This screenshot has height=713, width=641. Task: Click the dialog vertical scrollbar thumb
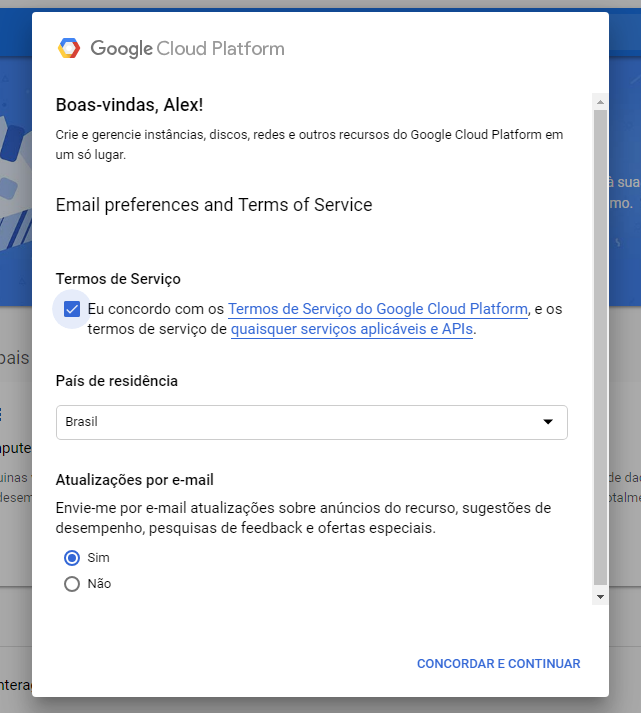(x=600, y=348)
